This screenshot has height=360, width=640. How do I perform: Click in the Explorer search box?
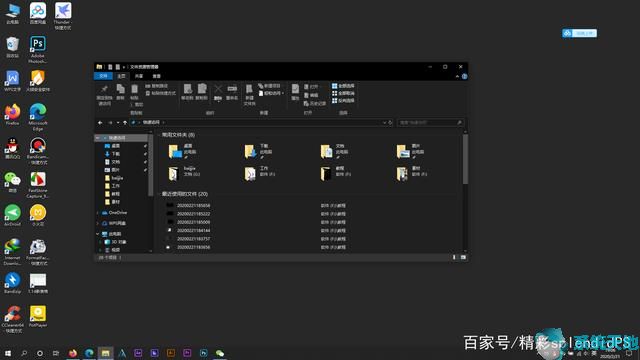(430, 122)
